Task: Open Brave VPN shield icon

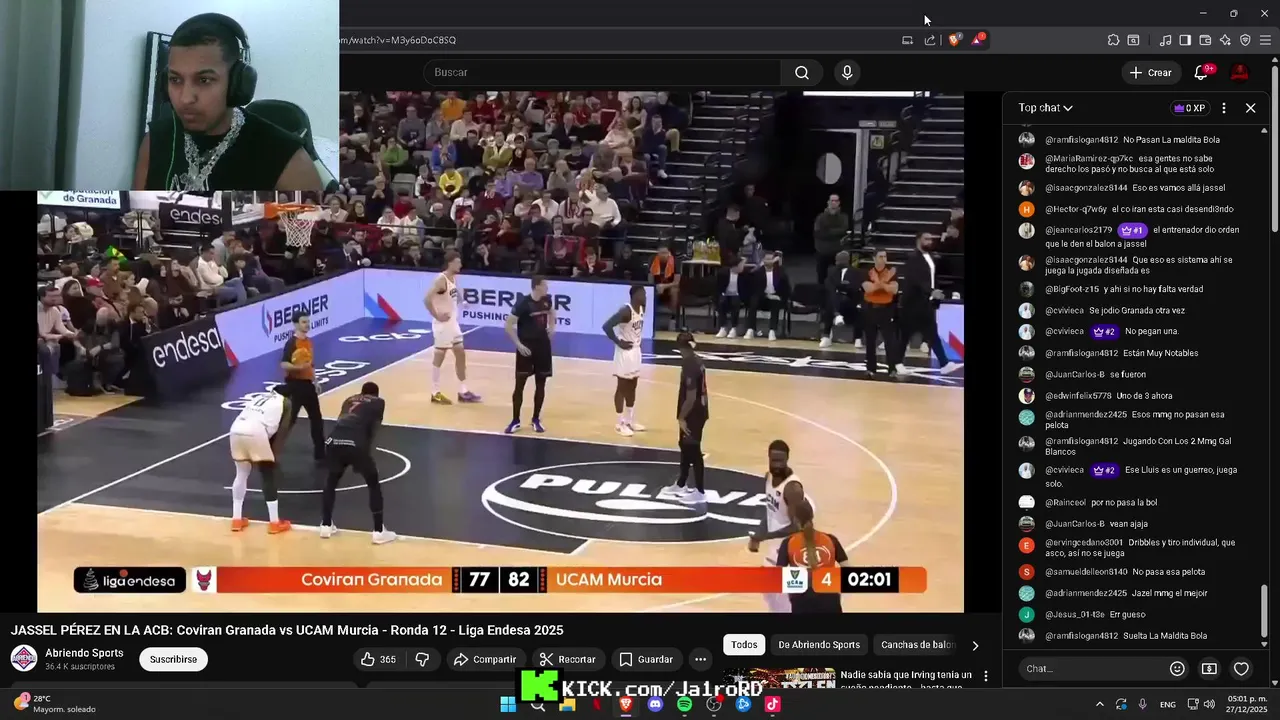Action: [x=1245, y=40]
